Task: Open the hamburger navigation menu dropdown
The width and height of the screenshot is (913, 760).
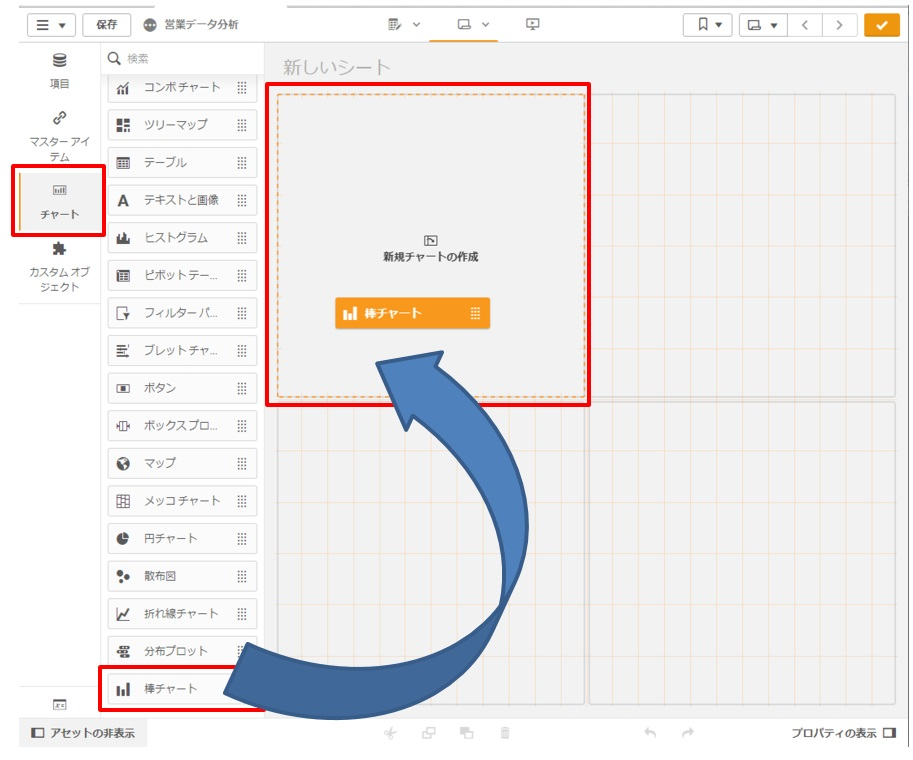Action: [51, 25]
